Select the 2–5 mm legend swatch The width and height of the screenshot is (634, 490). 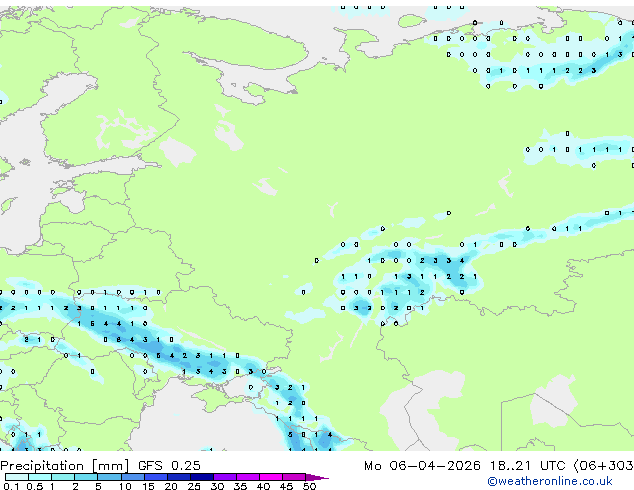86,477
